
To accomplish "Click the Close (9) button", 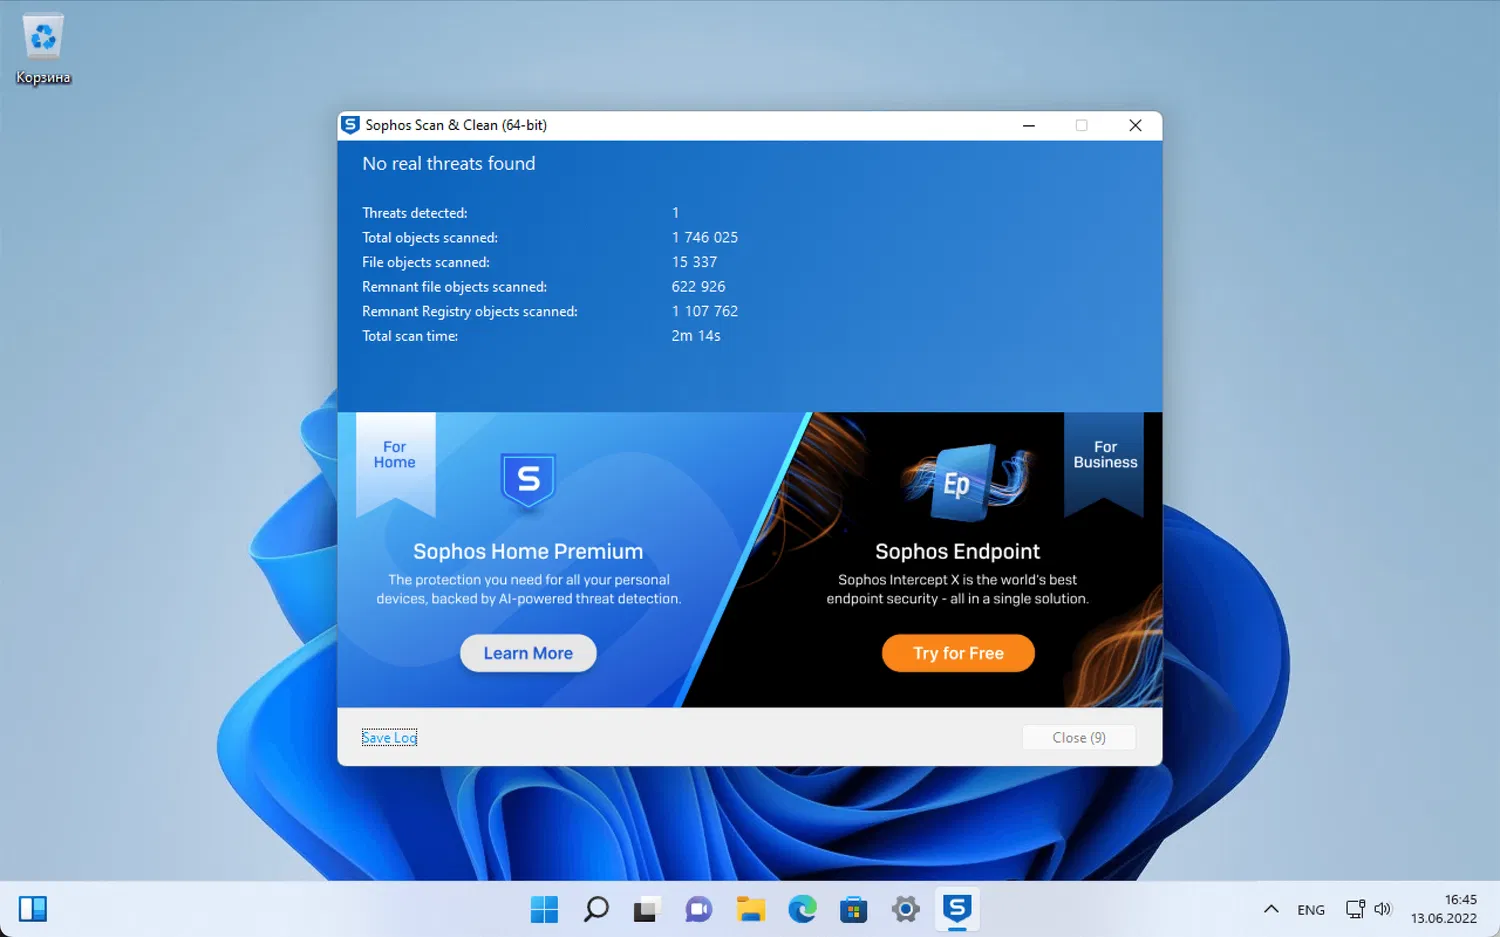I will (1079, 738).
